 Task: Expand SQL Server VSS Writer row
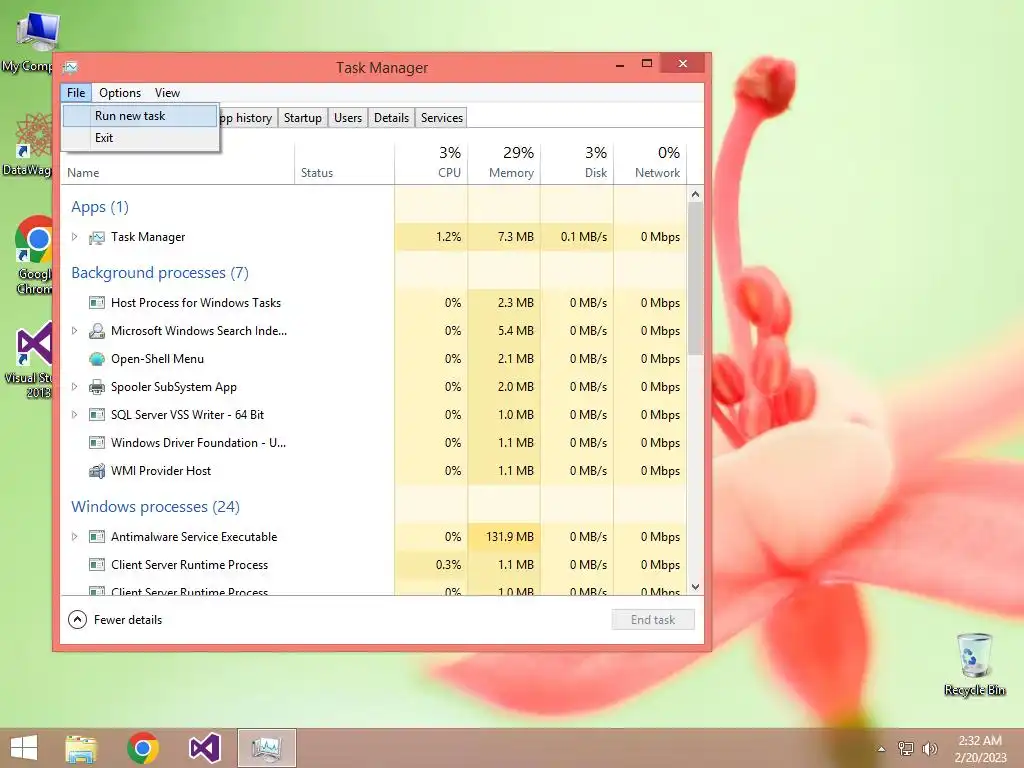tap(74, 415)
